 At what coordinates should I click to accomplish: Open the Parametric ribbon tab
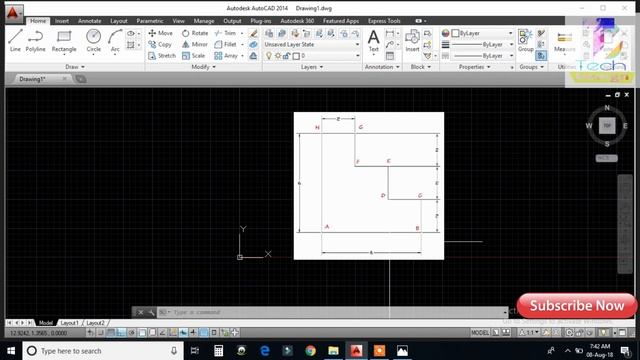tap(150, 21)
